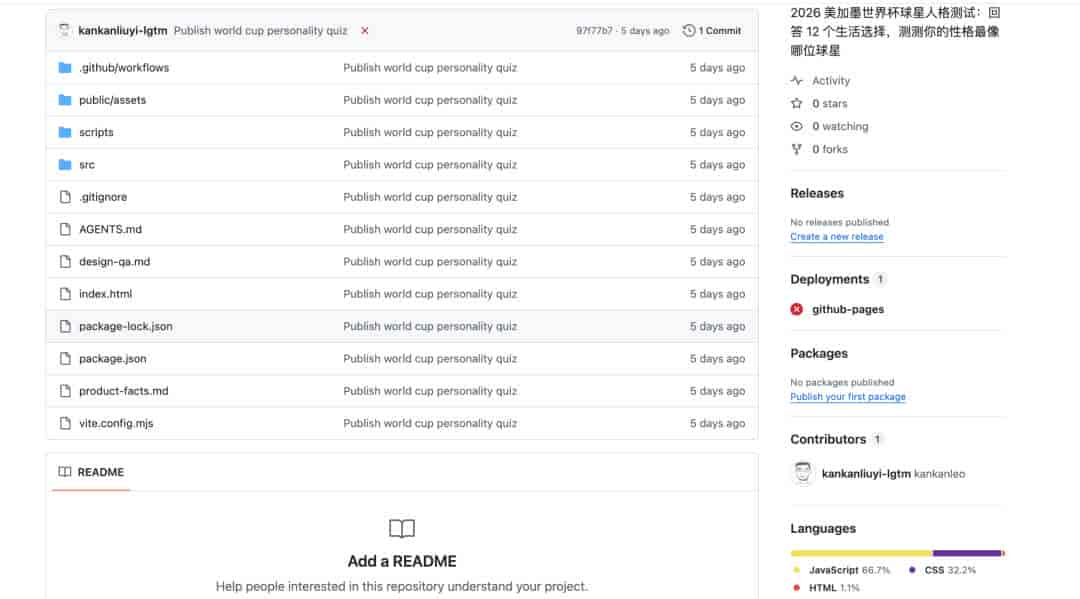
Task: Open the vite.config.mjs file
Action: [116, 423]
